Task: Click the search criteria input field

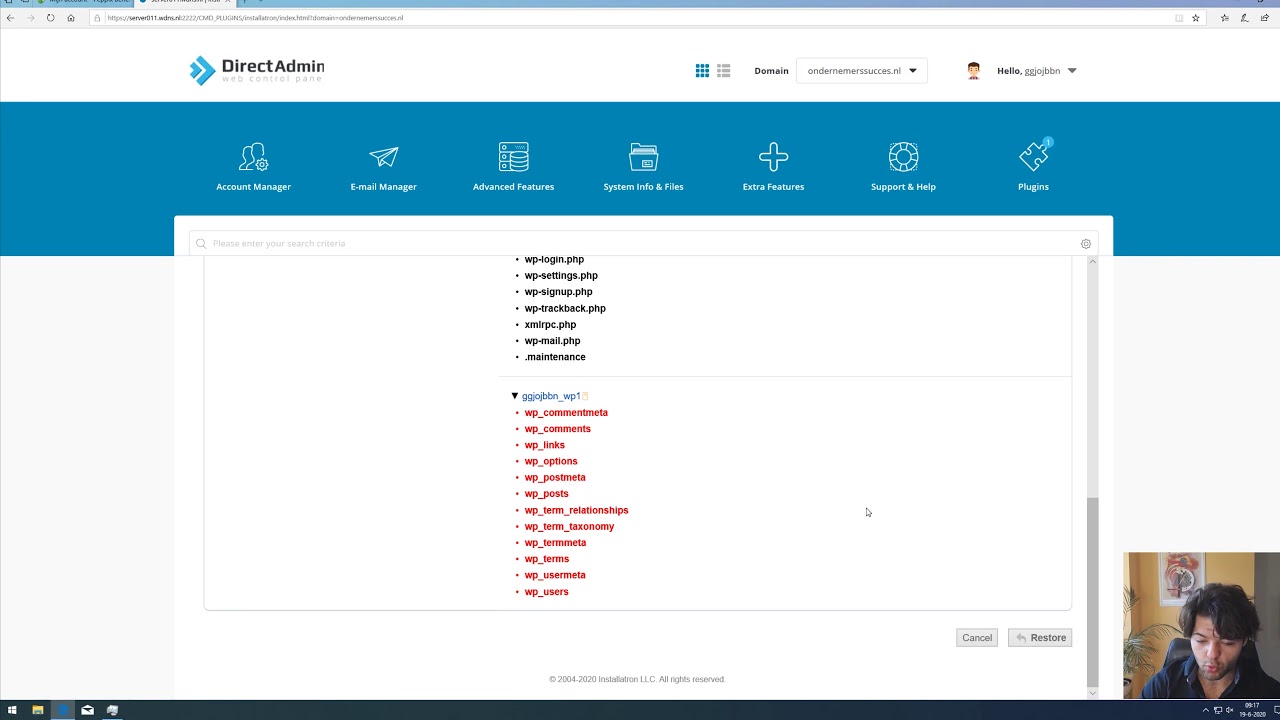Action: pyautogui.click(x=600, y=243)
